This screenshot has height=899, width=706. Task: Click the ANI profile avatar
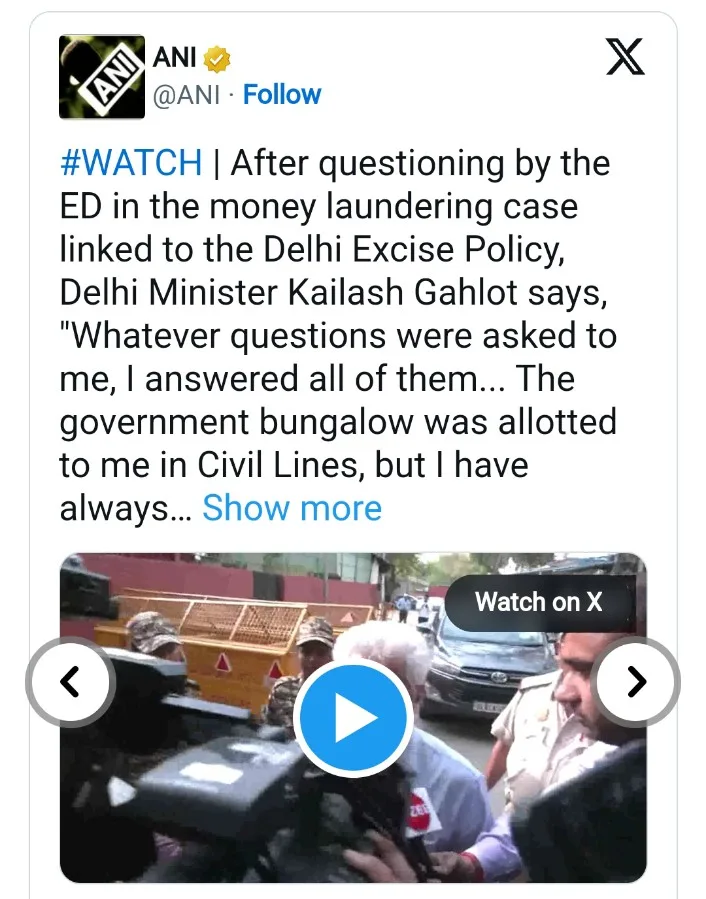[x=102, y=77]
